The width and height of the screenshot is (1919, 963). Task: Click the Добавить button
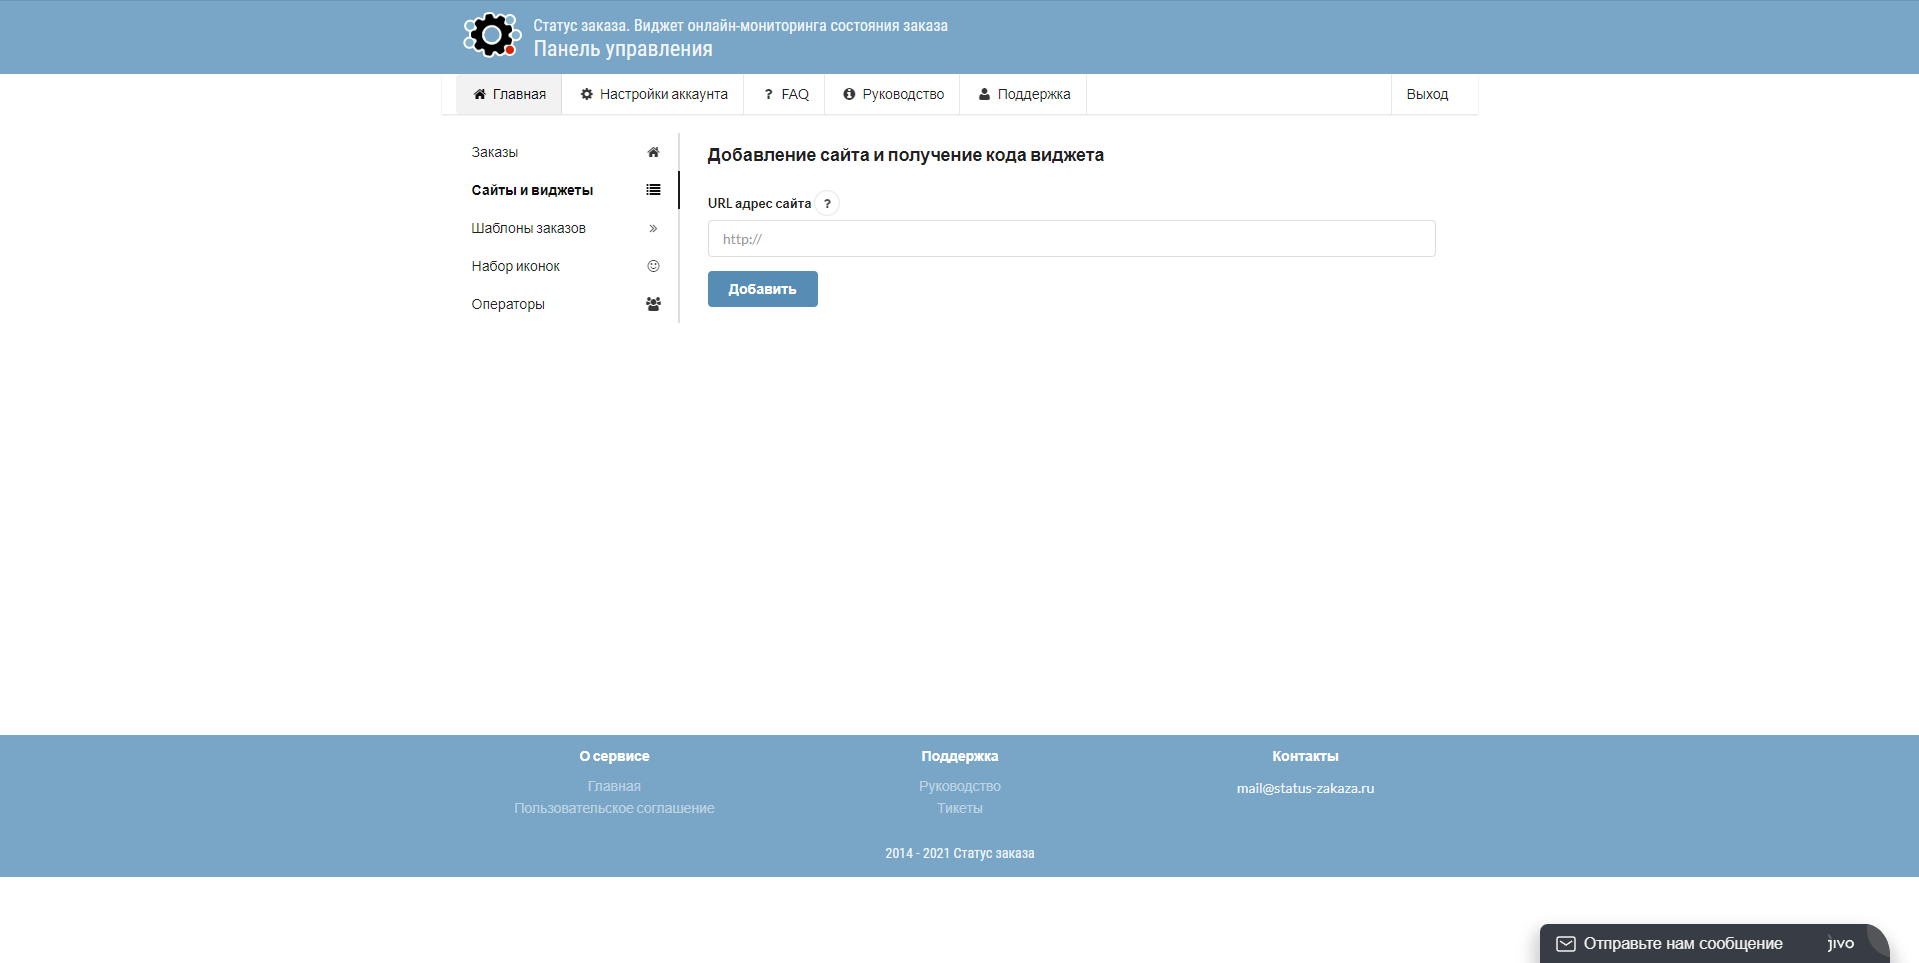click(x=762, y=289)
